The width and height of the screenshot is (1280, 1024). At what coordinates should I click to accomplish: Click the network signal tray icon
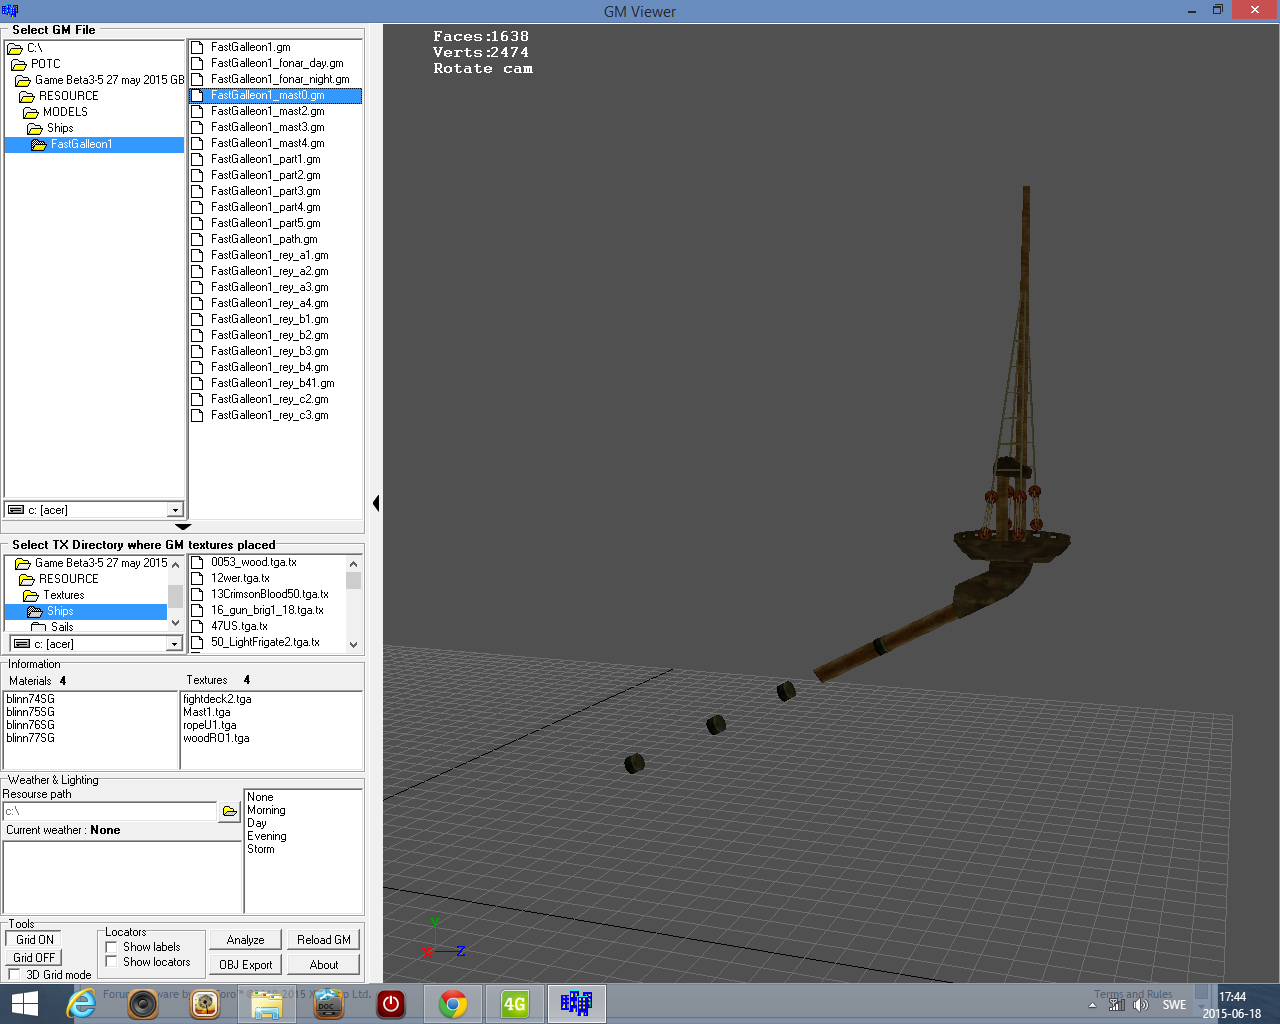[x=1117, y=1005]
